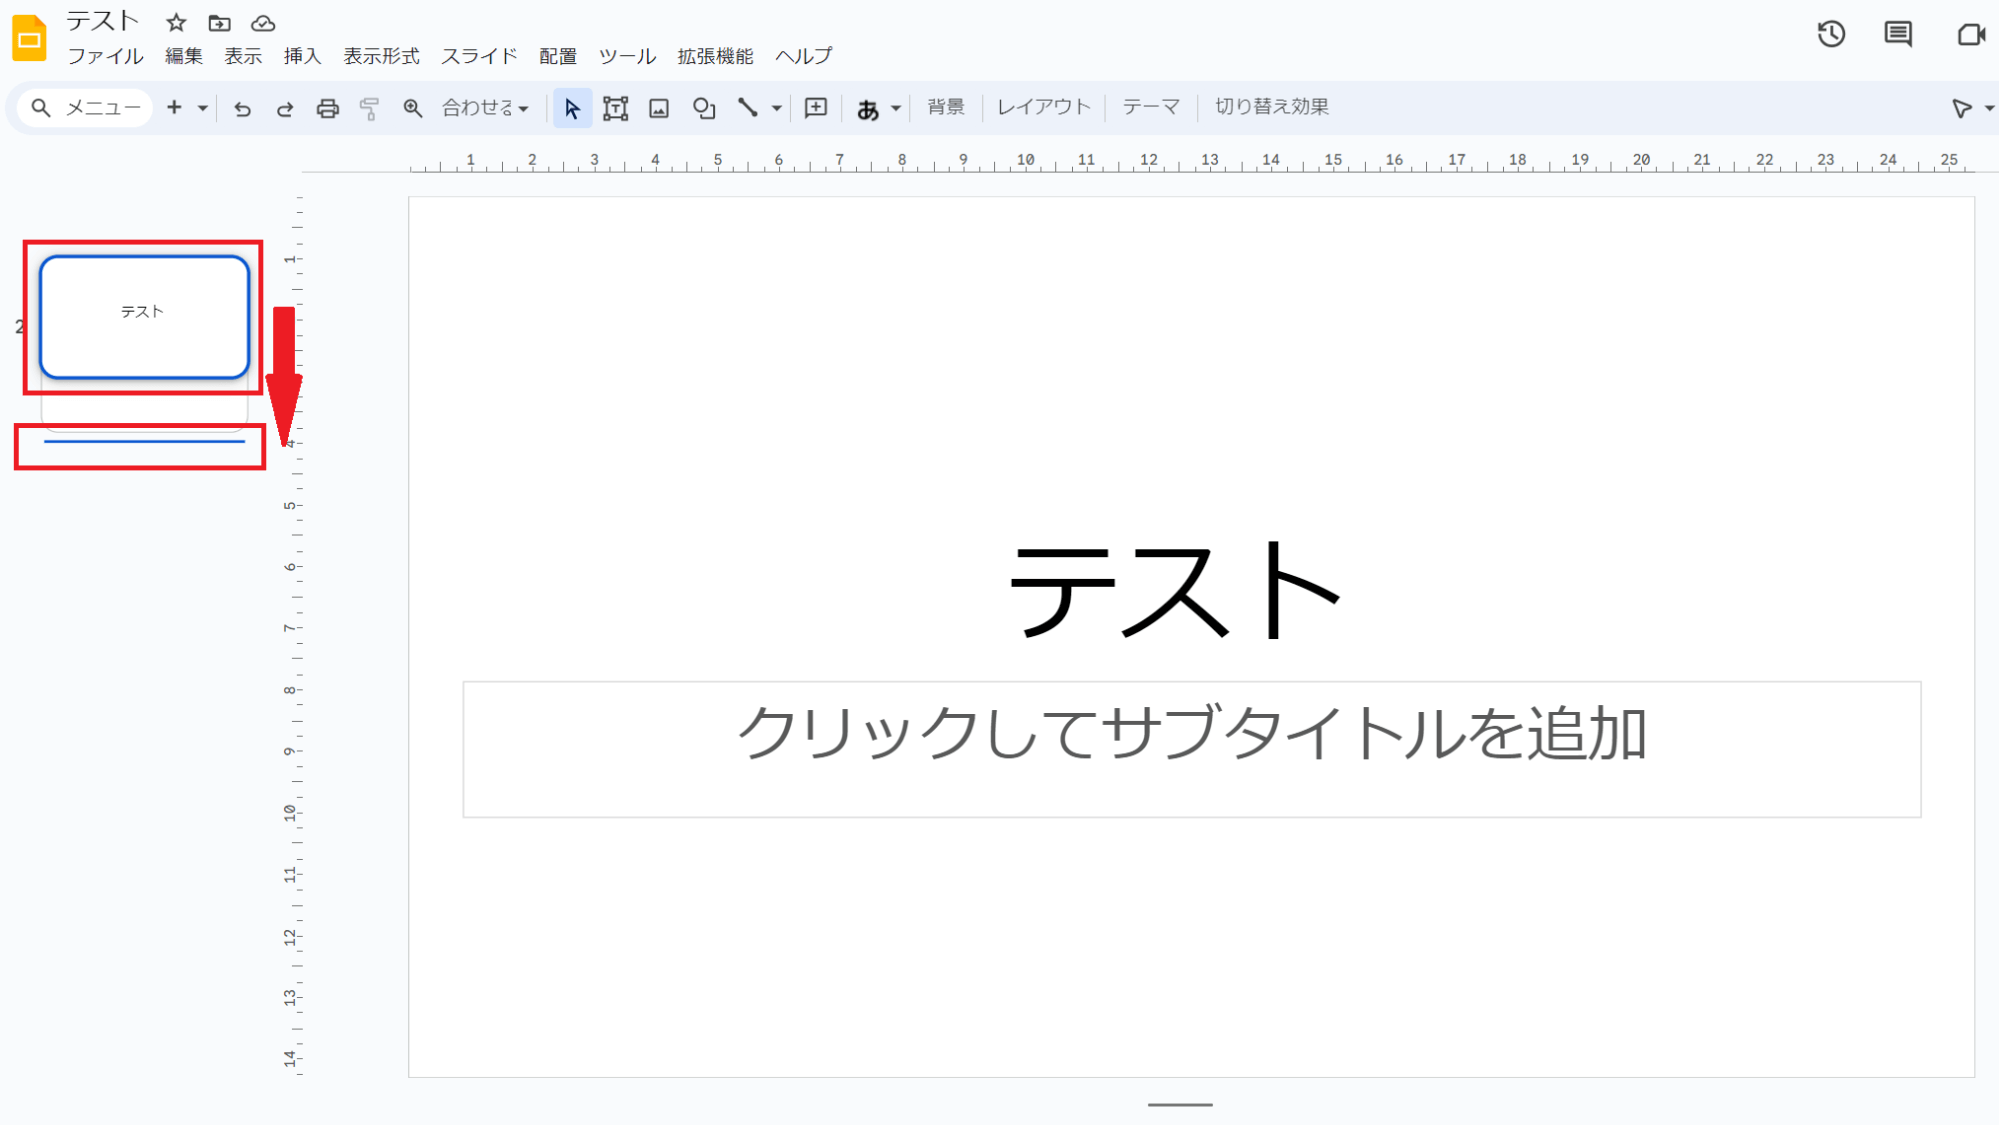Viewport: 1999px width, 1126px height.
Task: Click the redo arrow icon
Action: (x=285, y=108)
